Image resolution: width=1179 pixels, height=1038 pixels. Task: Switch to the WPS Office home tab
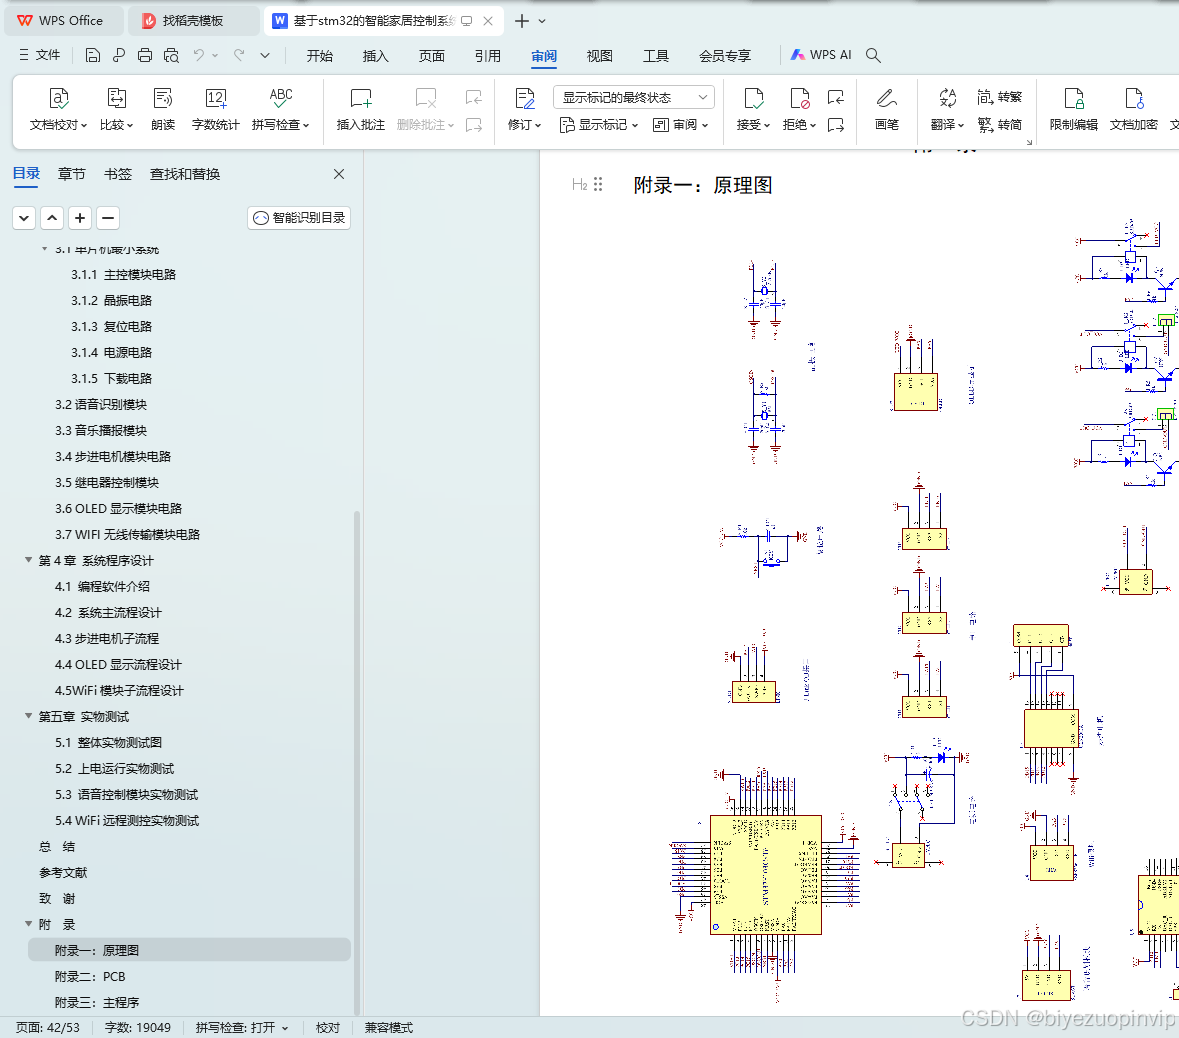(x=64, y=21)
